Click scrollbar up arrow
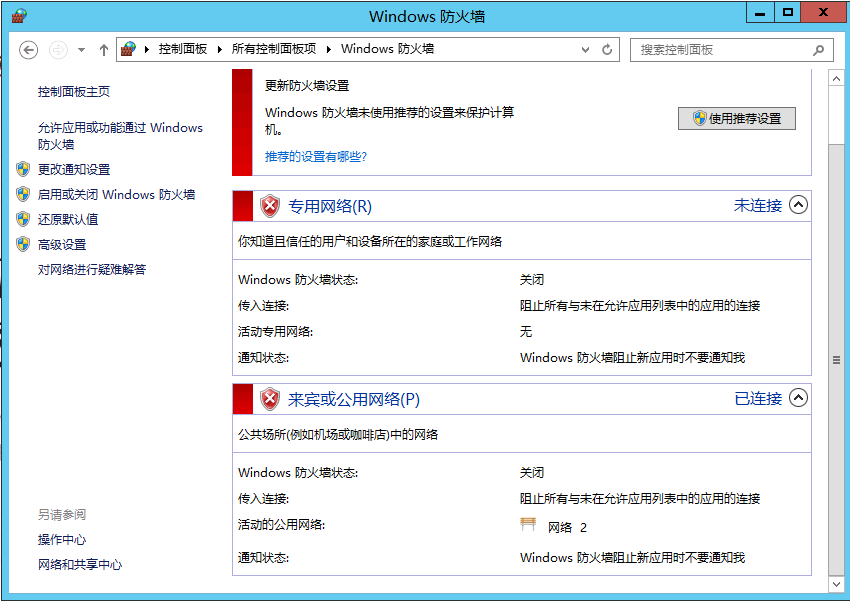The width and height of the screenshot is (850, 601). tap(836, 79)
